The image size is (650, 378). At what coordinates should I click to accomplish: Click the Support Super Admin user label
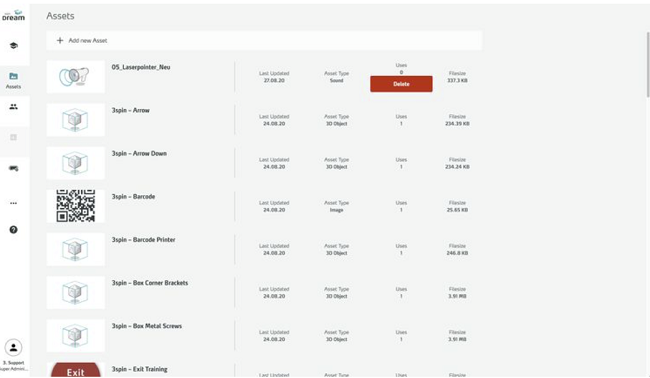[x=14, y=366]
